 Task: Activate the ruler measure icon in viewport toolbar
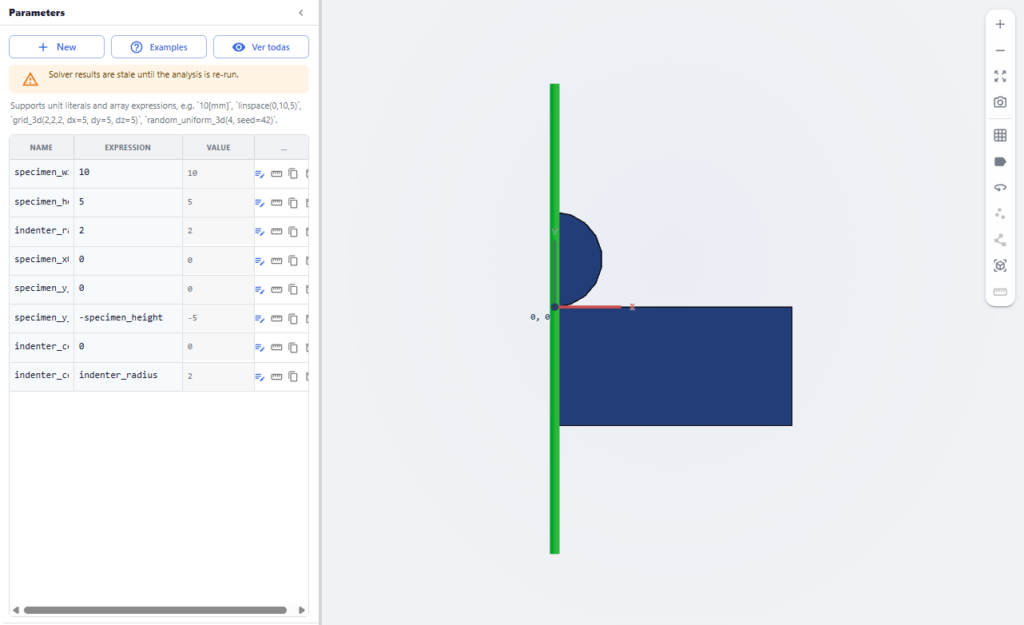pos(1000,292)
